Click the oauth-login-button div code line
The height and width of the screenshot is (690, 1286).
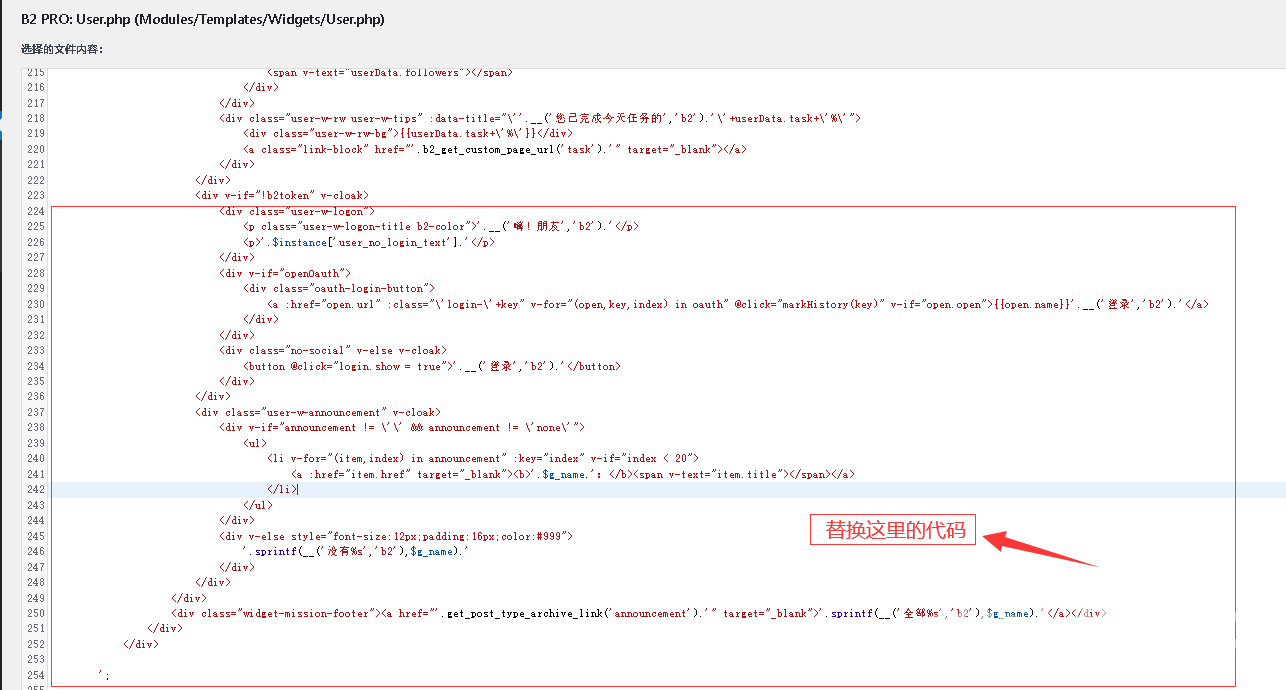(339, 288)
